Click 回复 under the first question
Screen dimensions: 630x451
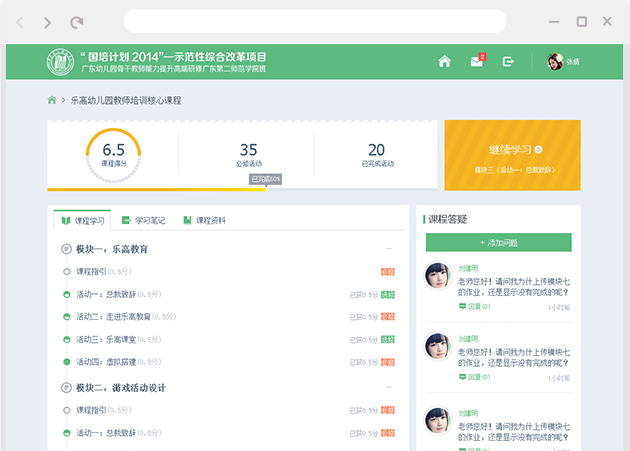(473, 307)
